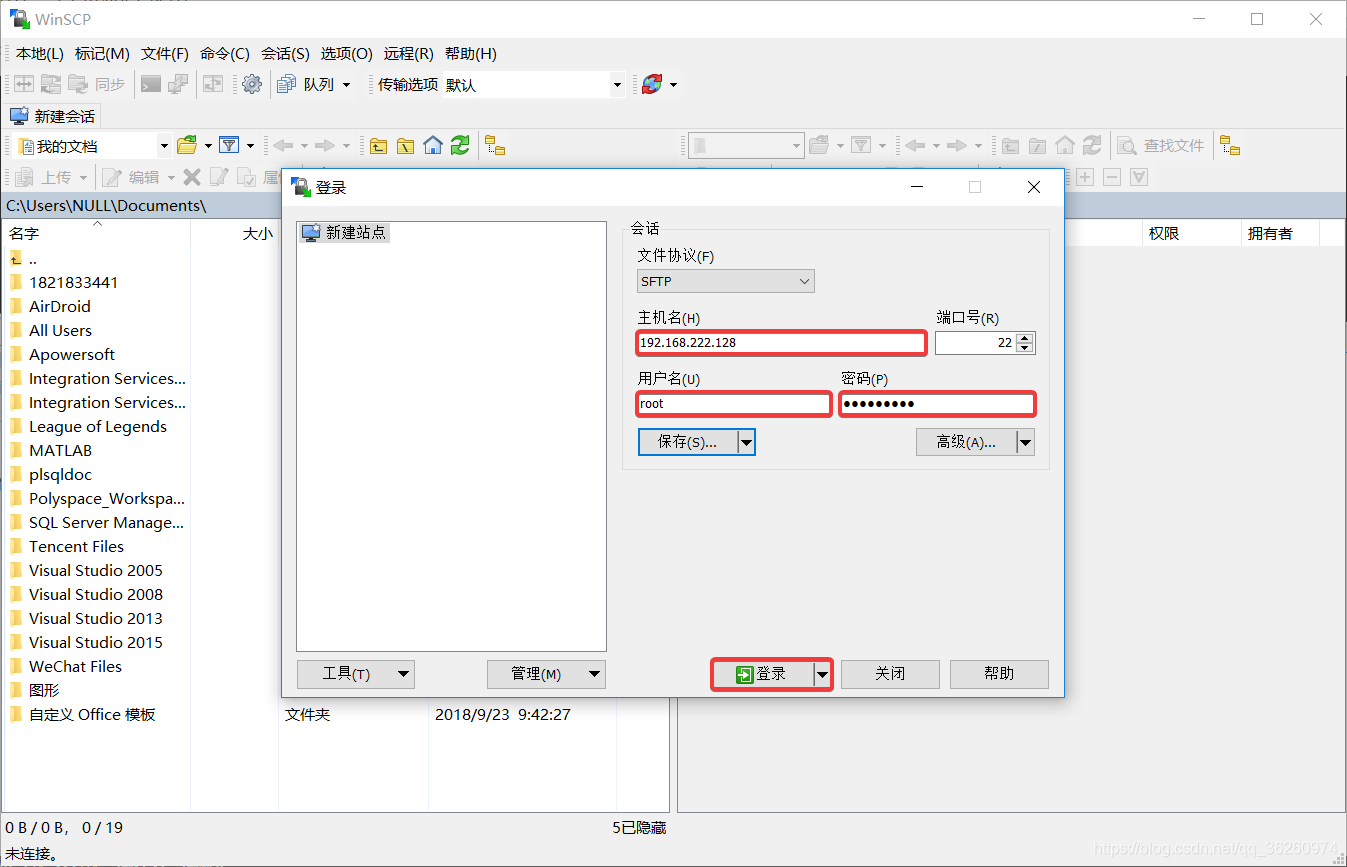1347x867 pixels.
Task: Click the Port number field showing 22
Action: [975, 343]
